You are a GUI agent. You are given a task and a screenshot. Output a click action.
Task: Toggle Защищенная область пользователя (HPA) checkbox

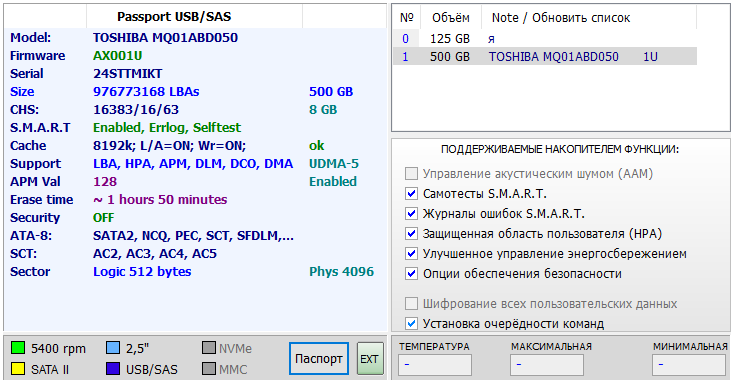(411, 234)
